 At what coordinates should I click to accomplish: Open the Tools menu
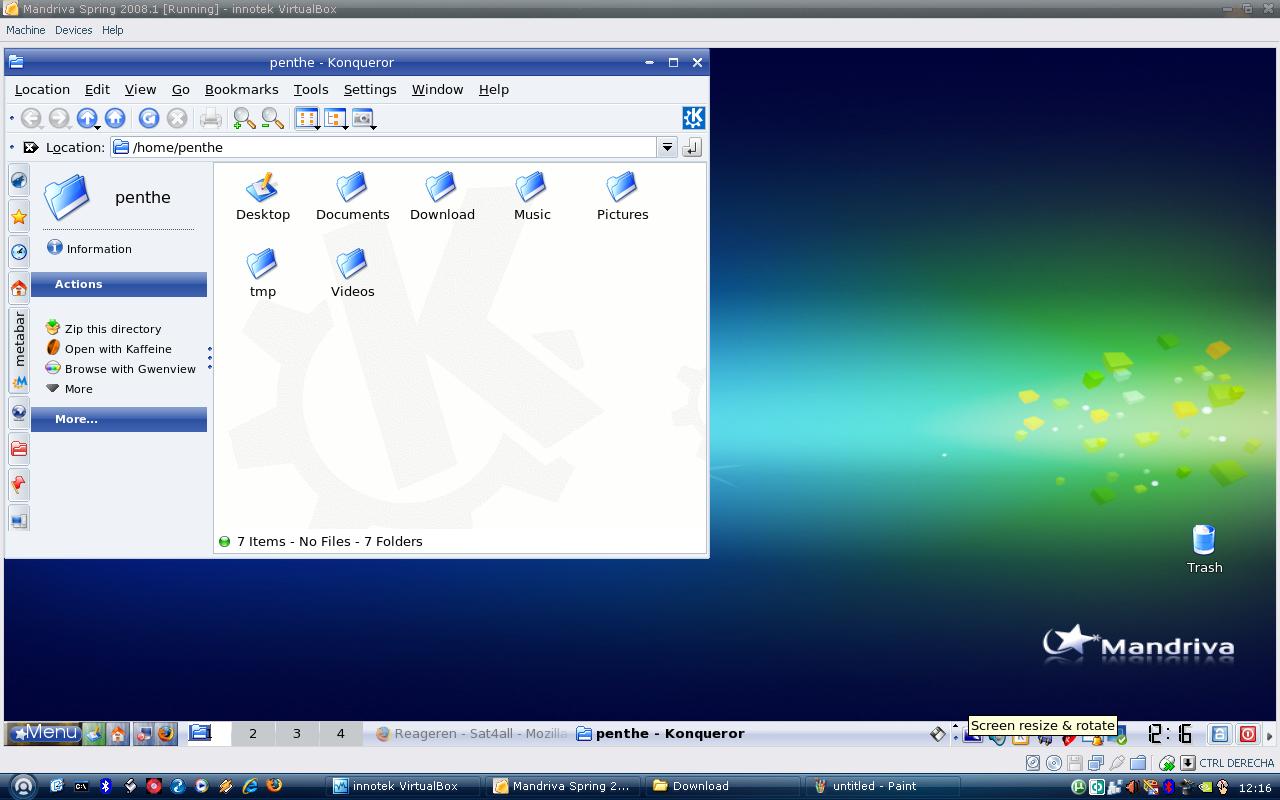311,89
